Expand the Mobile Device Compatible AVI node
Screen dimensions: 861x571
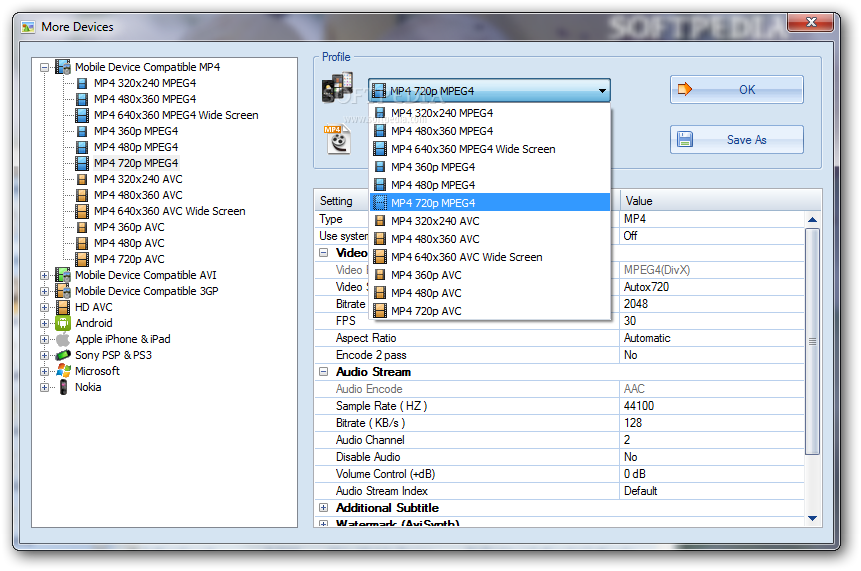[x=44, y=276]
